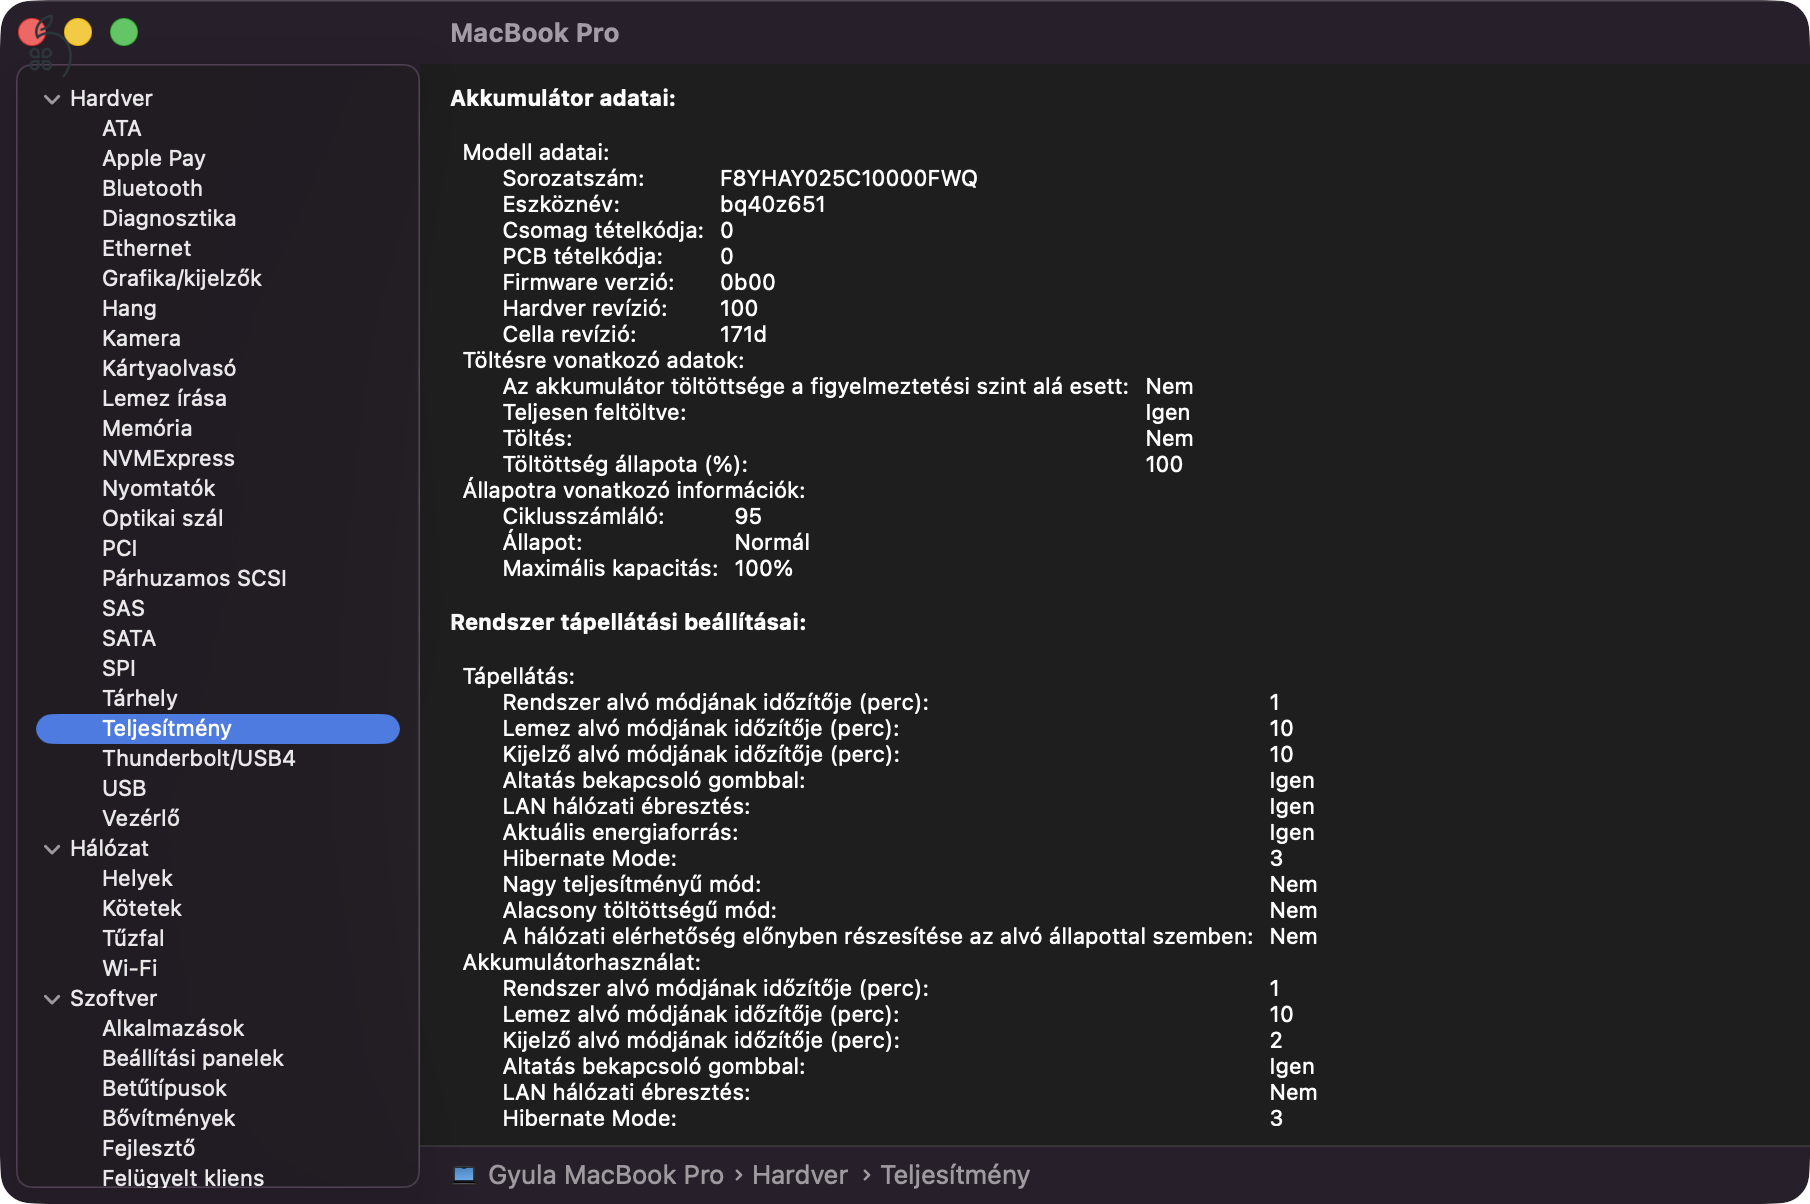Open Kártyaolvasó in the sidebar

[x=169, y=368]
